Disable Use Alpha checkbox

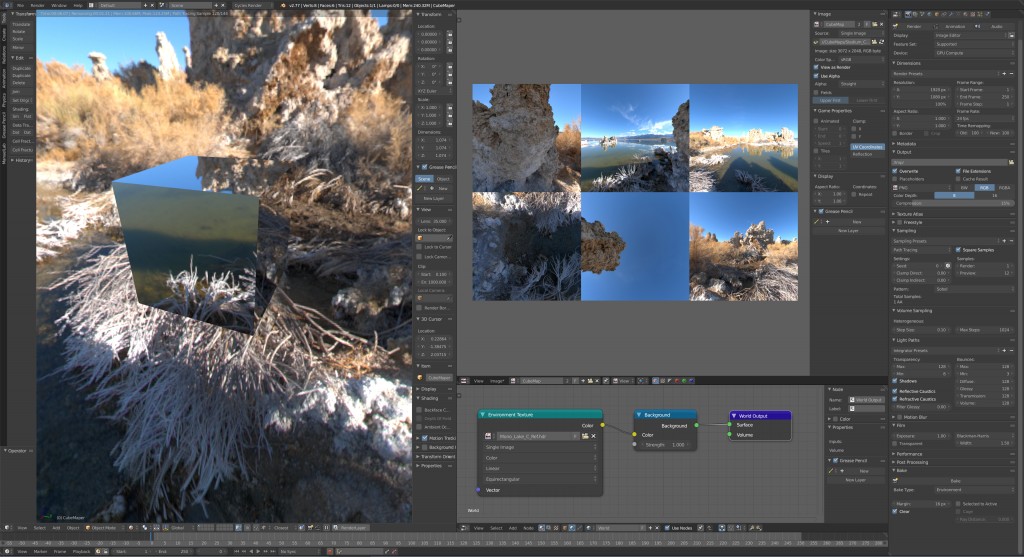[816, 76]
